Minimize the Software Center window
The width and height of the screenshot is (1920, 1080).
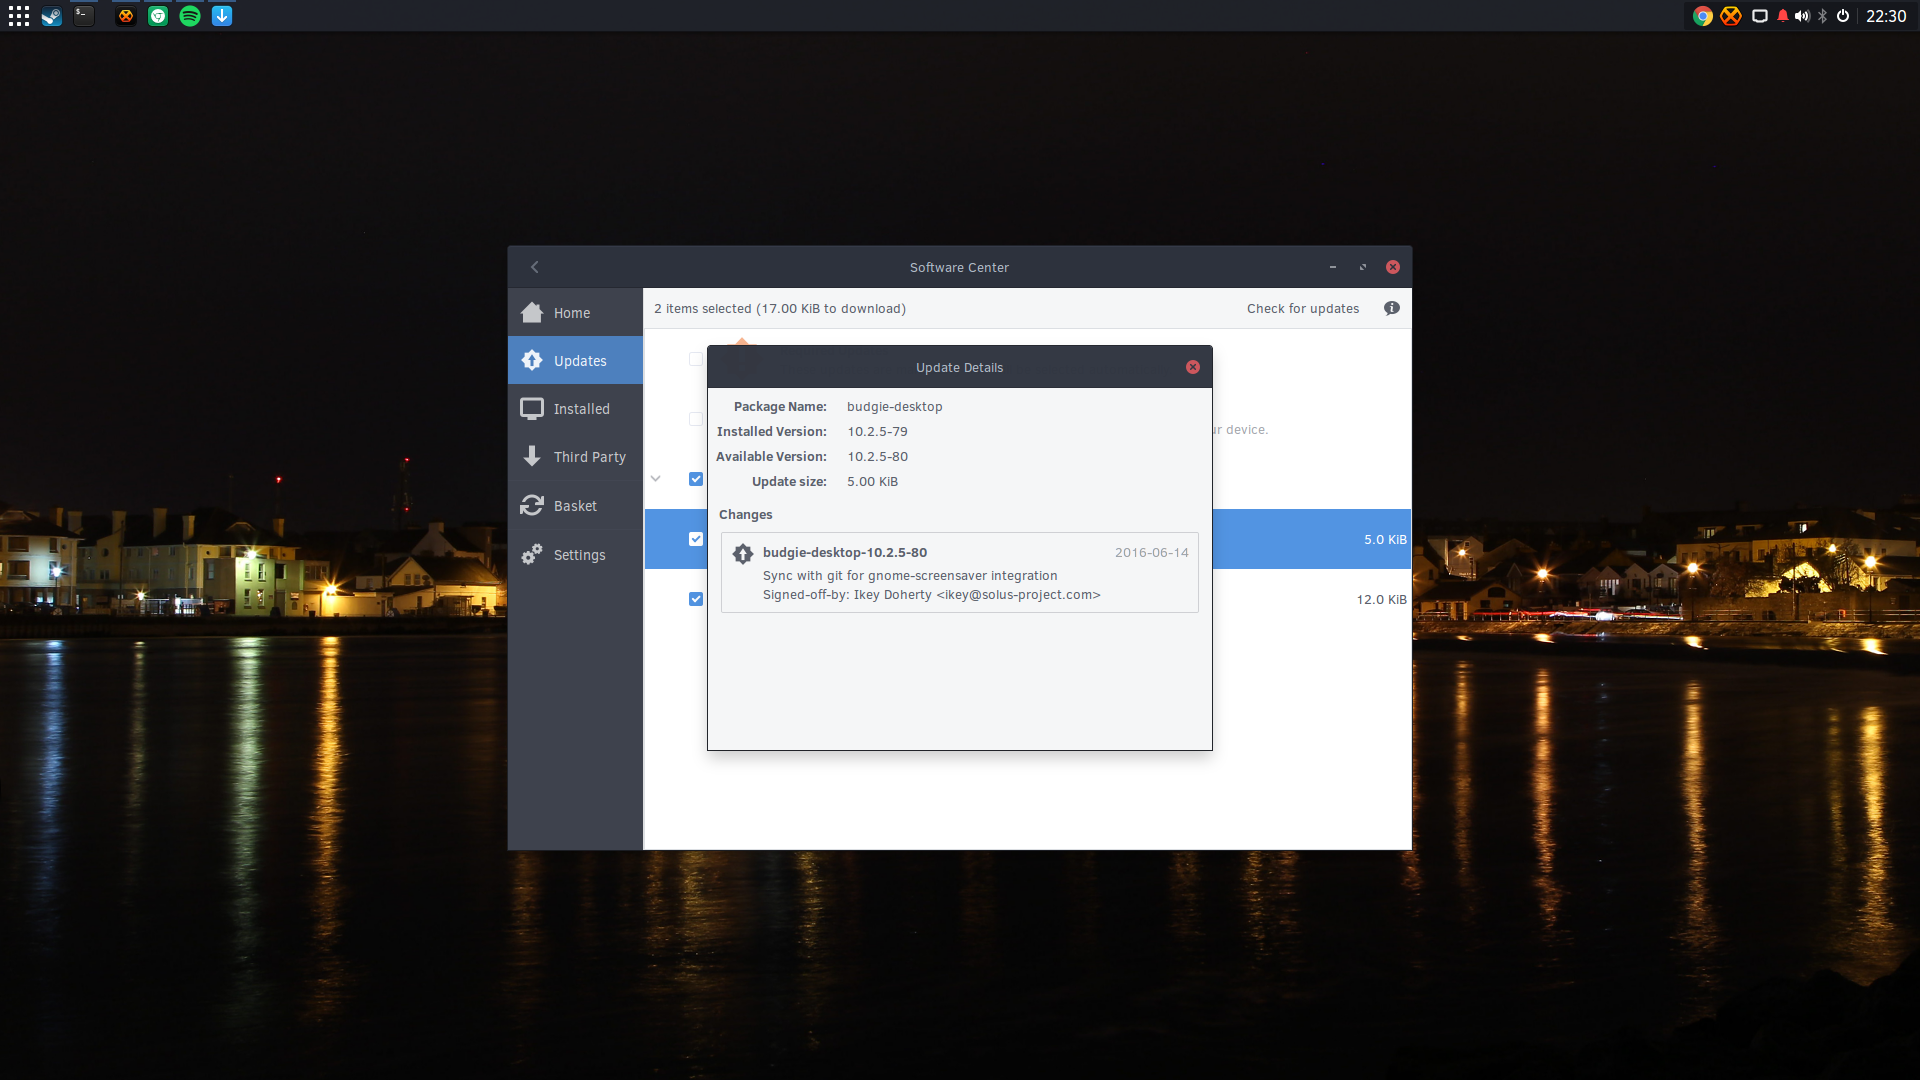(x=1333, y=267)
